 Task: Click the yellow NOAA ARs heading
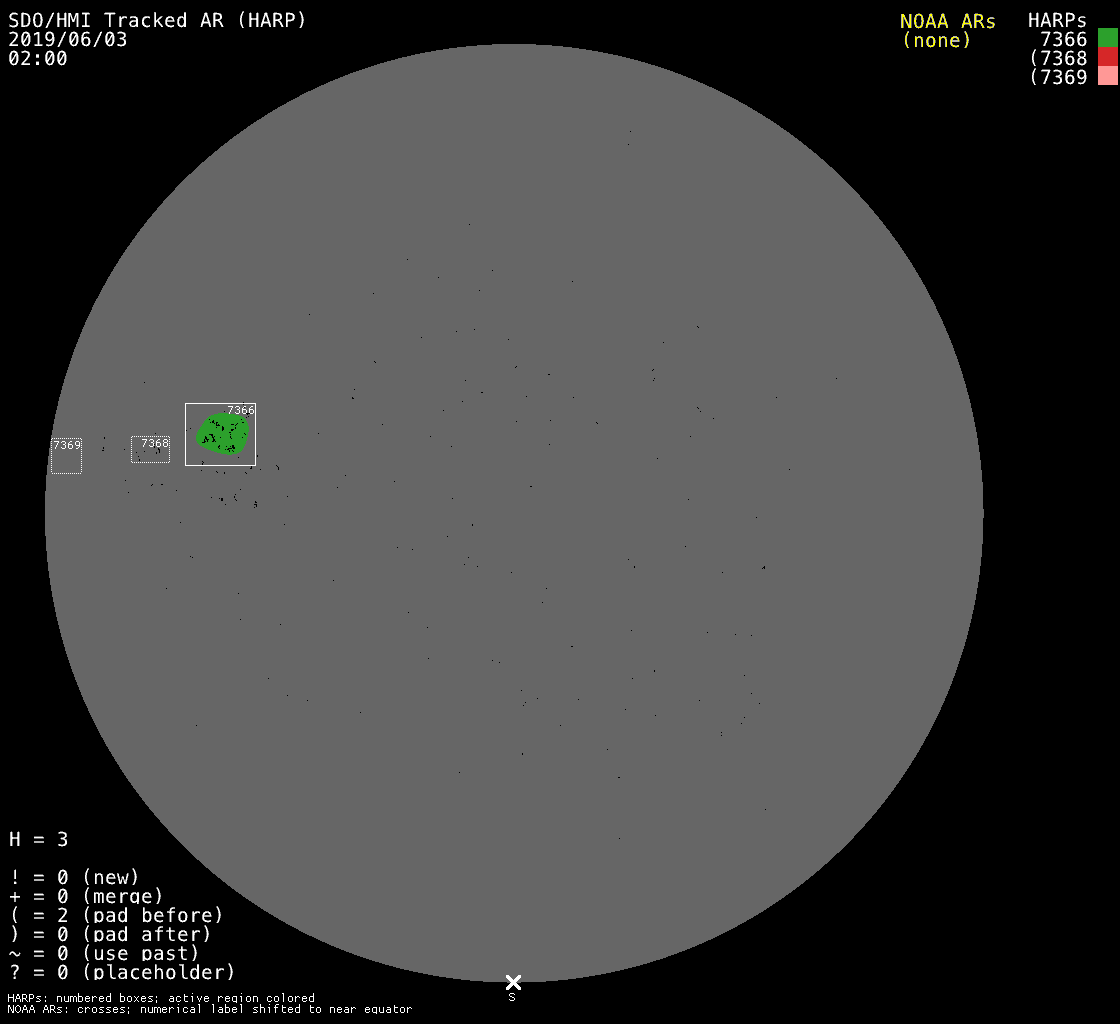point(947,21)
